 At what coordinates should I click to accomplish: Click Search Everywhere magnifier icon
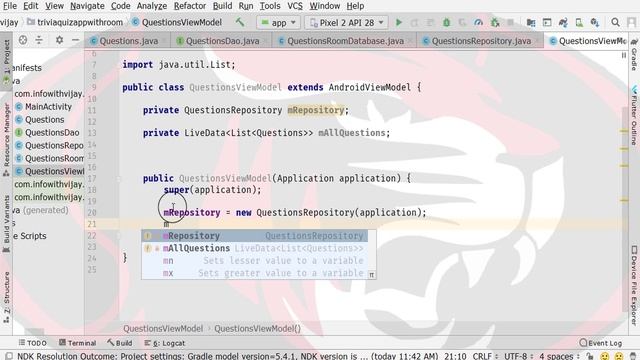pos(616,22)
